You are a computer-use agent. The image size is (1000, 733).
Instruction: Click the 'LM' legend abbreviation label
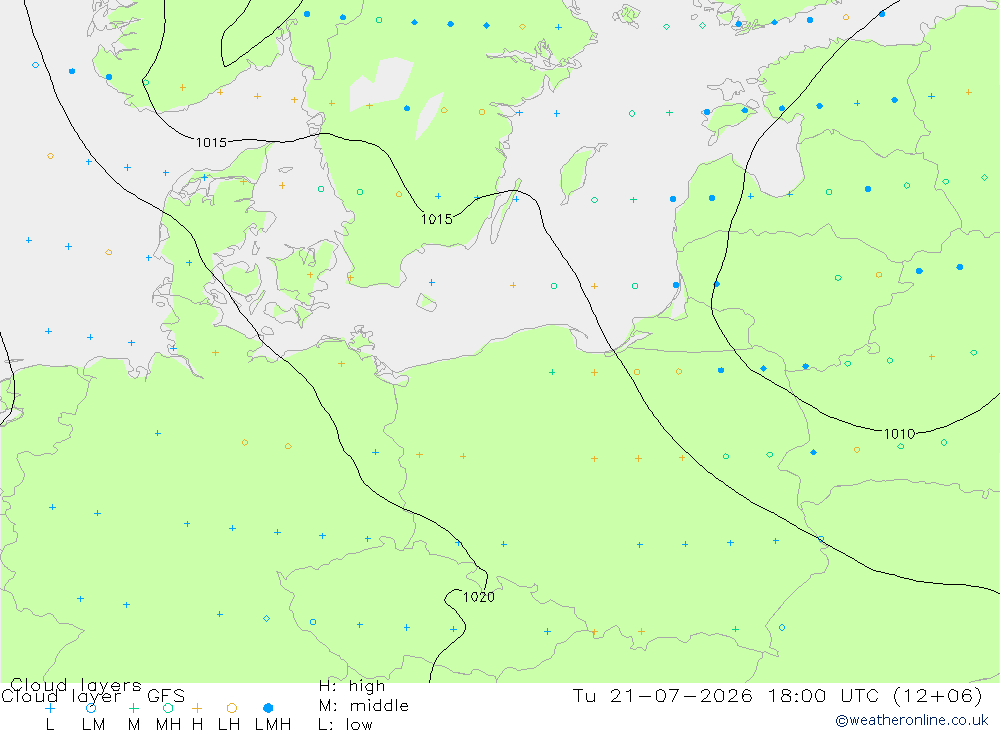click(x=94, y=725)
